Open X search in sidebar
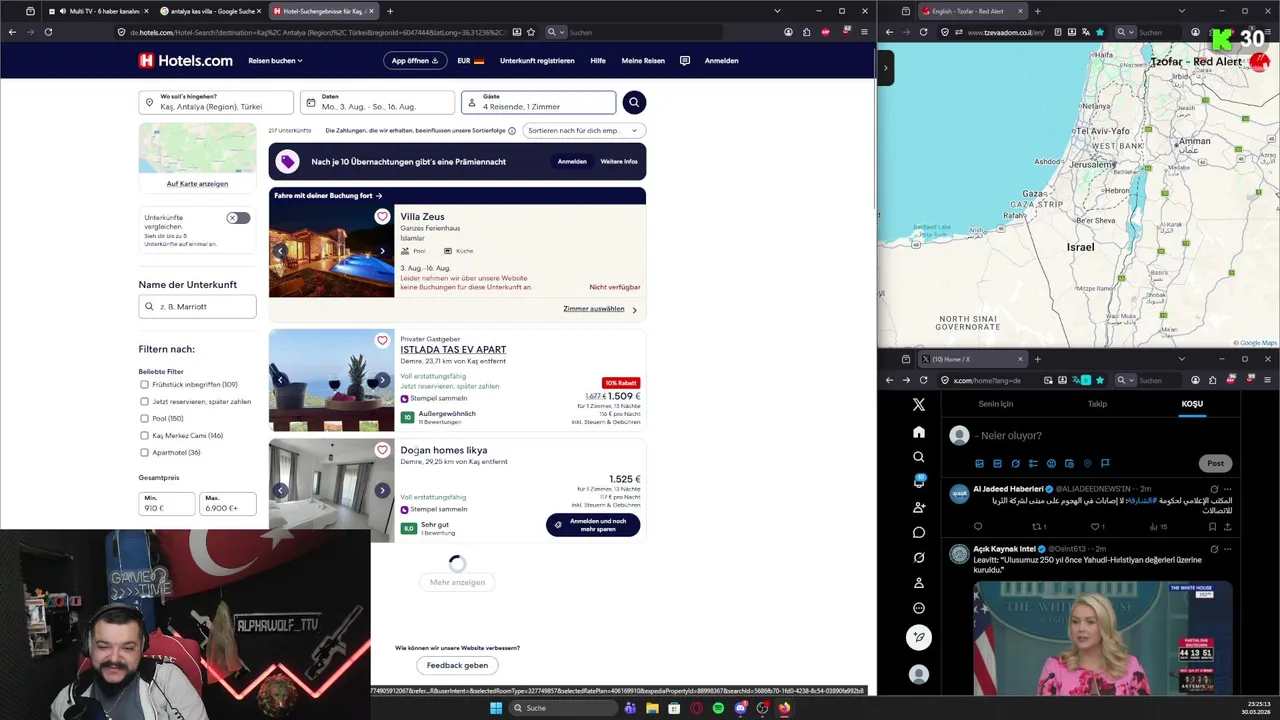The image size is (1280, 720). click(919, 457)
